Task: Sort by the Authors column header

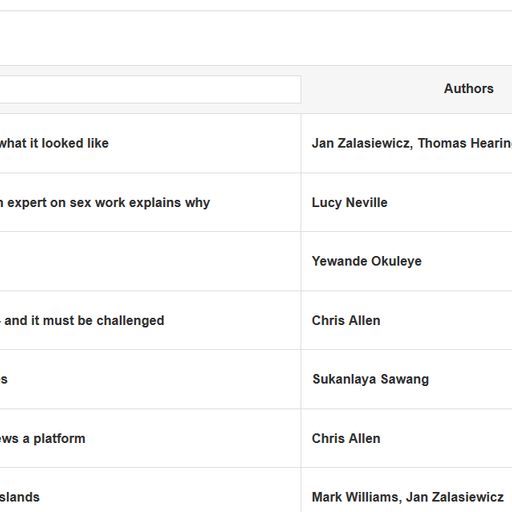Action: pyautogui.click(x=468, y=89)
